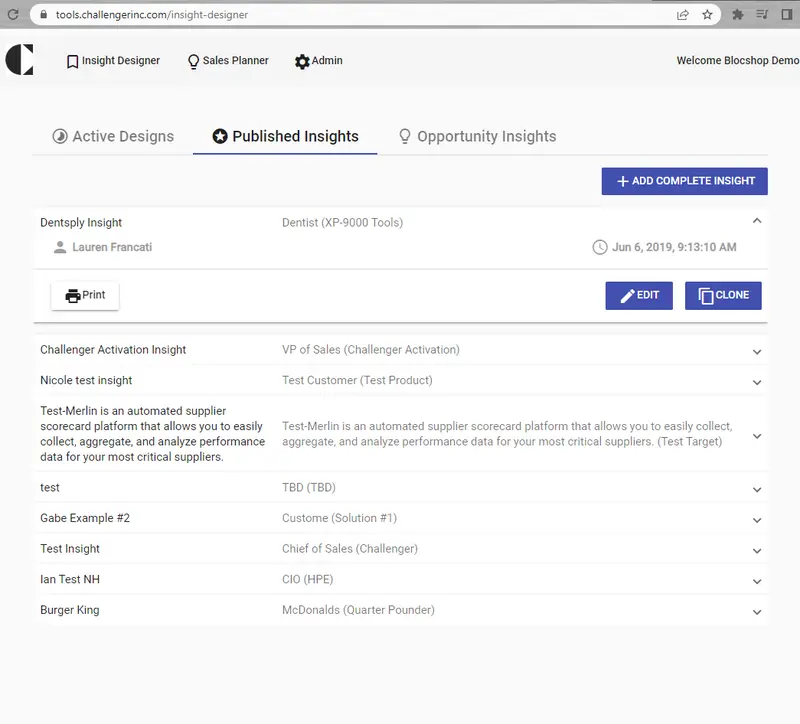The height and width of the screenshot is (724, 800).
Task: Open the Admin gear menu
Action: point(318,61)
